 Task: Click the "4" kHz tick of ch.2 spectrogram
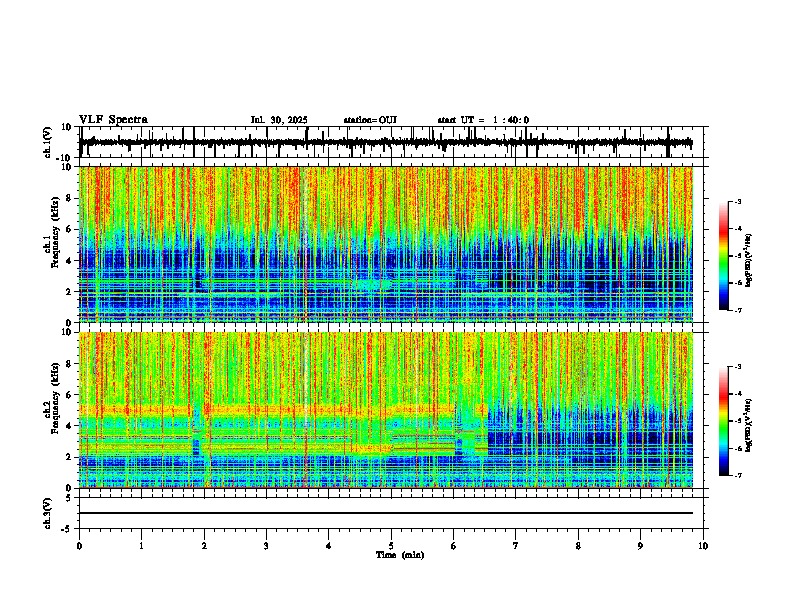[x=70, y=426]
